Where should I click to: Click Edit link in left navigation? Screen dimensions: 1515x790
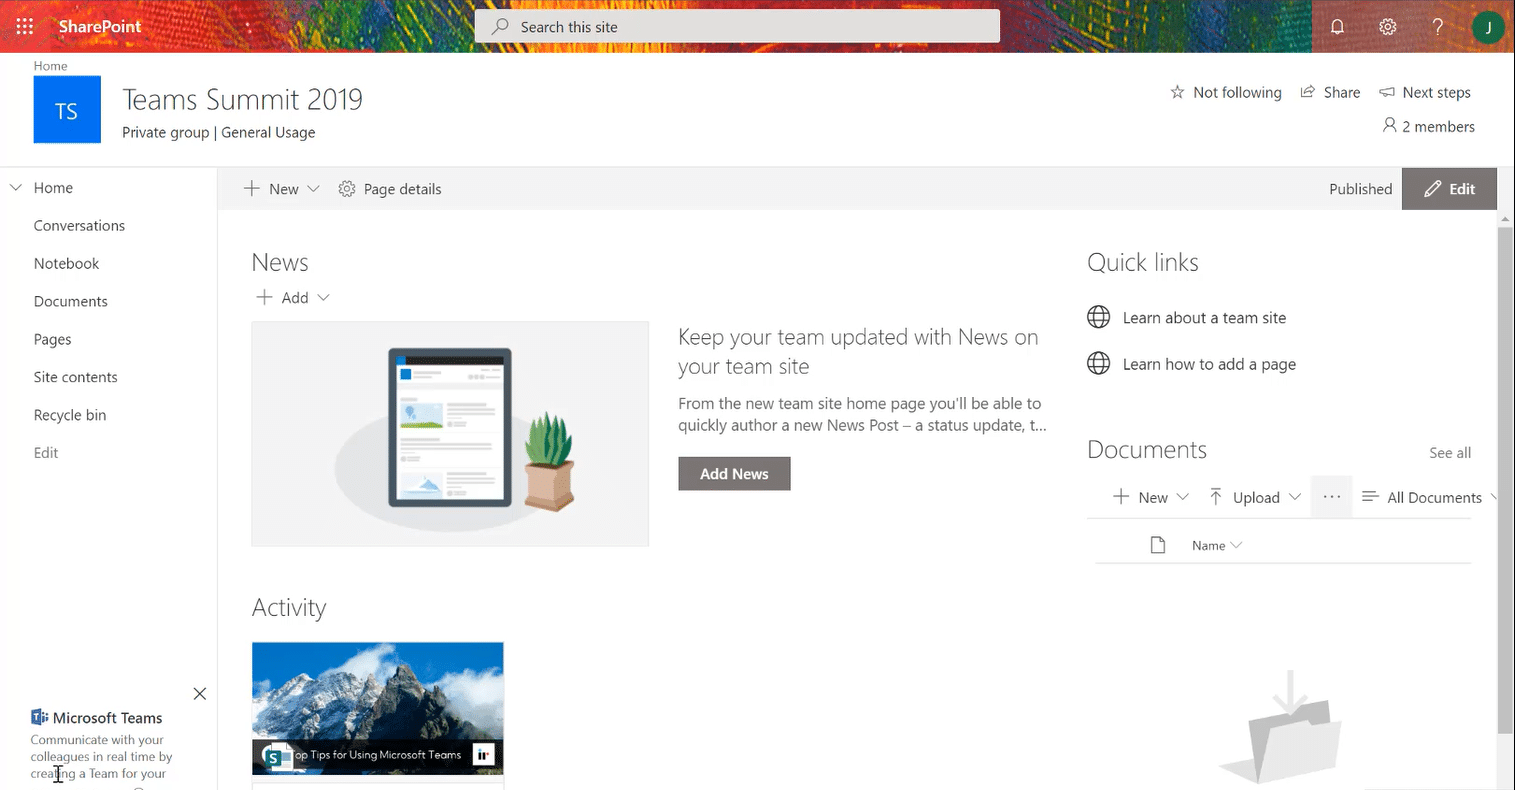[46, 453]
